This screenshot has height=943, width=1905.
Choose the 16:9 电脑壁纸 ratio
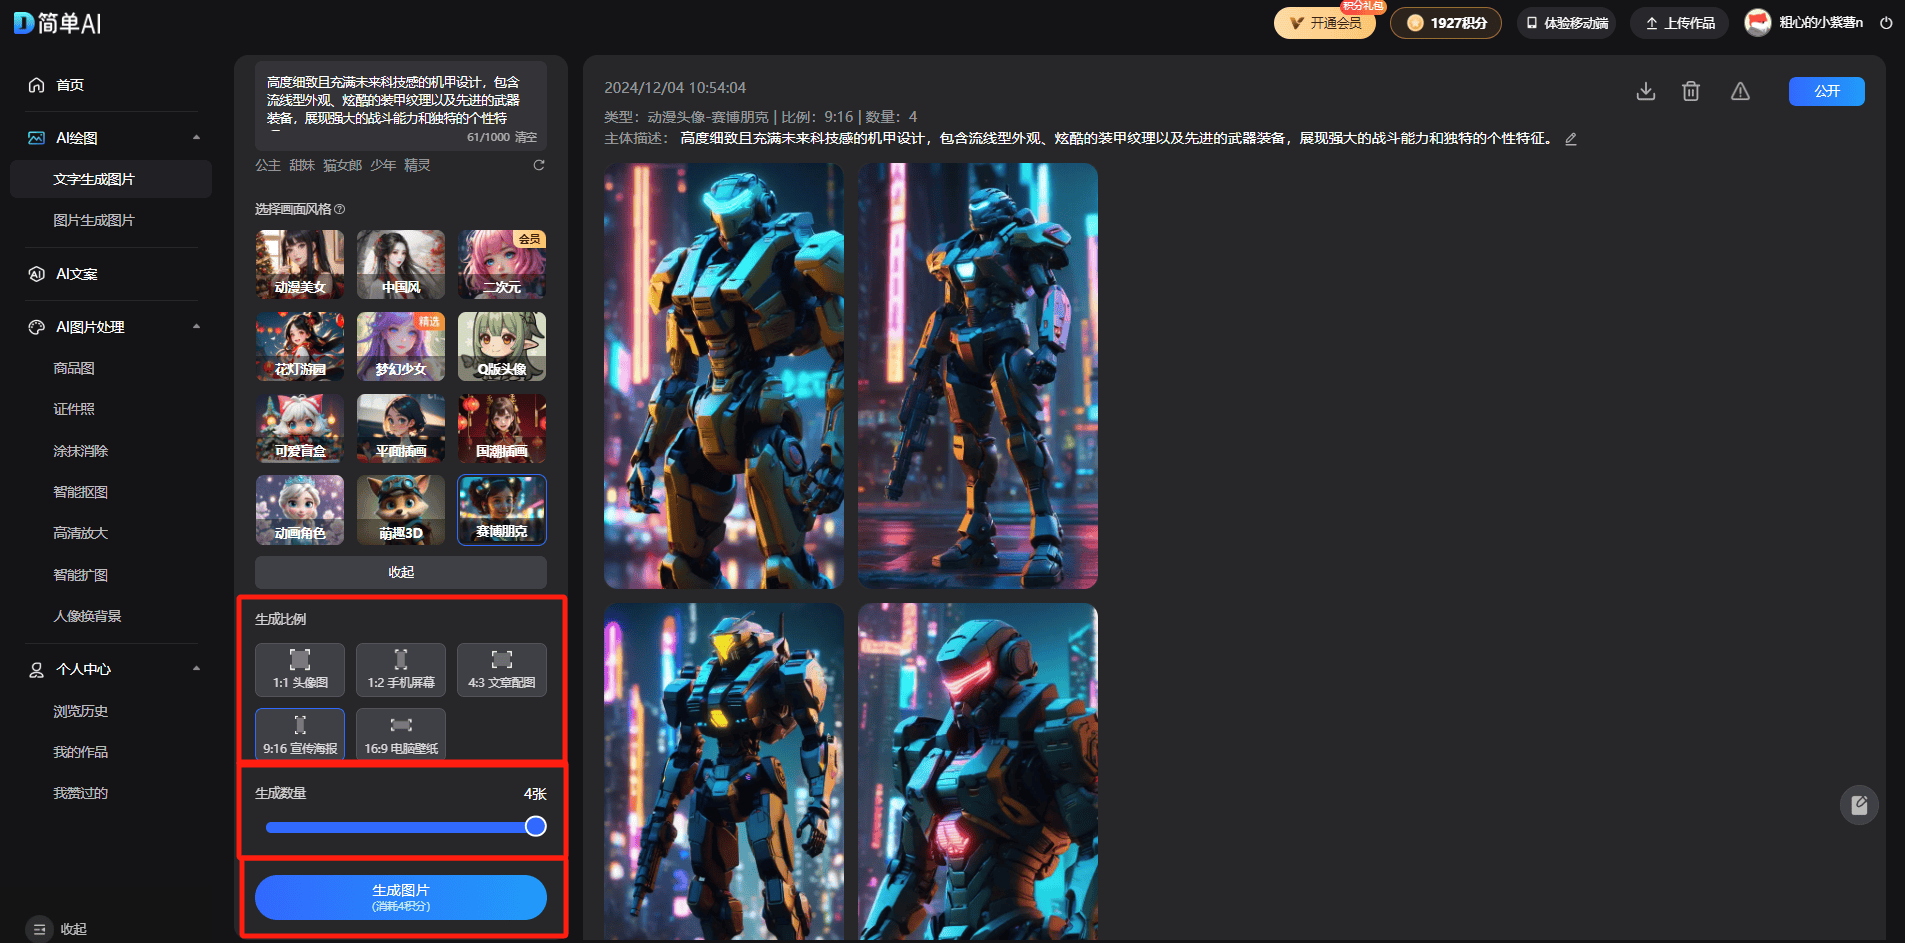(401, 734)
